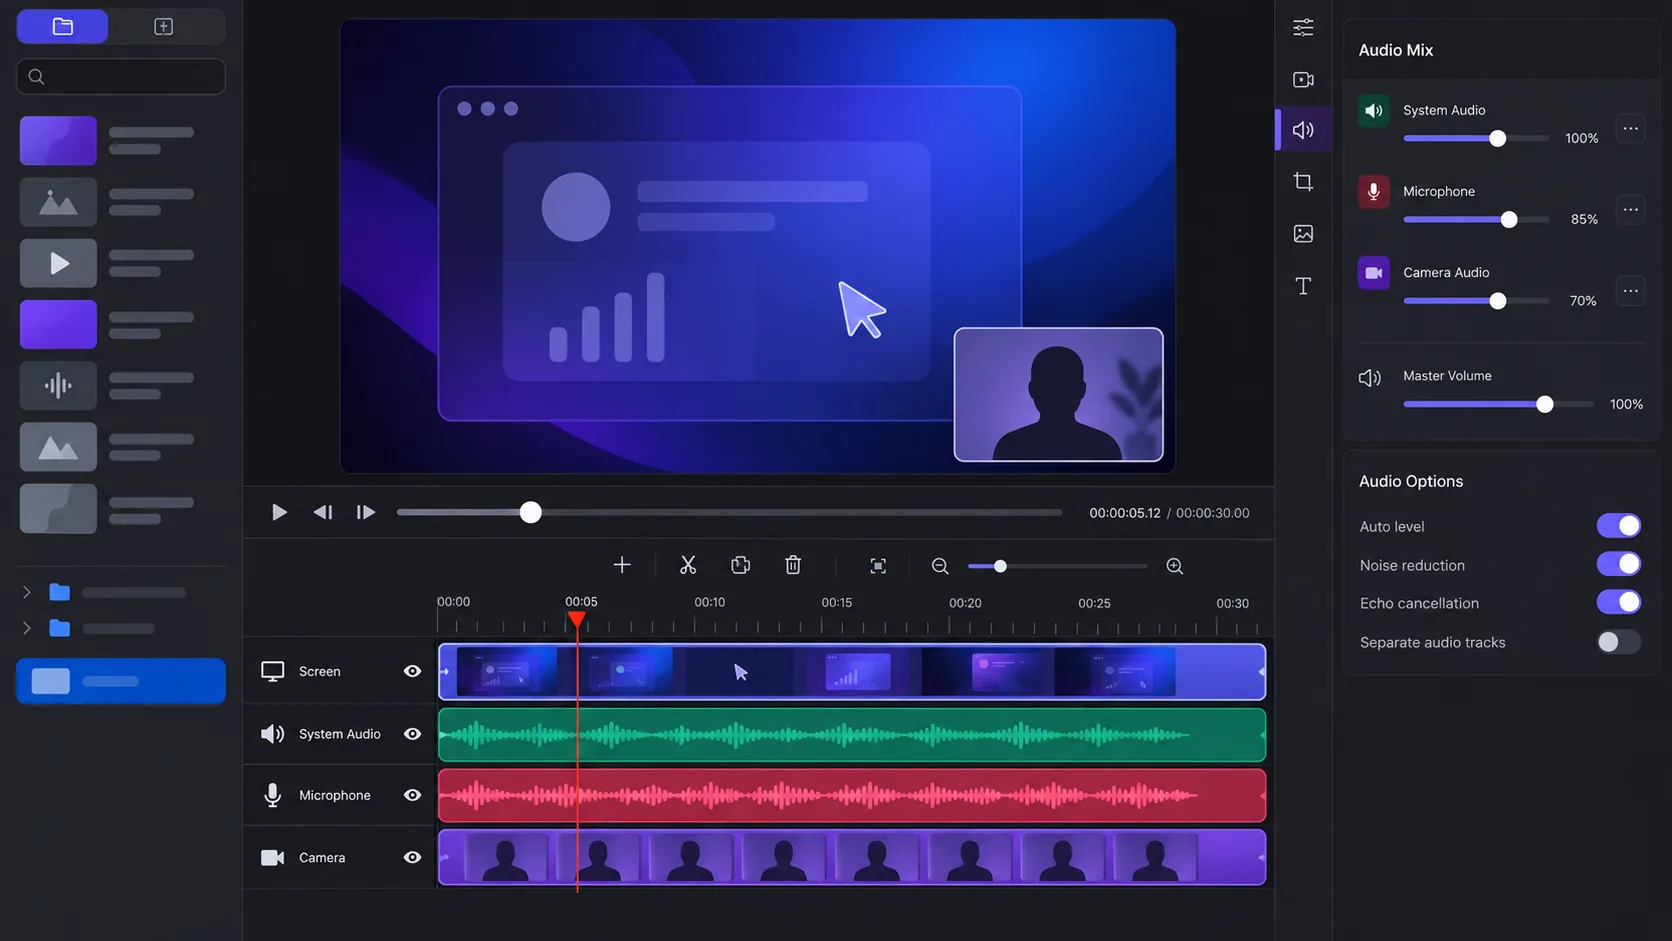Disable the Noise reduction switch
This screenshot has width=1672, height=941.
1619,564
